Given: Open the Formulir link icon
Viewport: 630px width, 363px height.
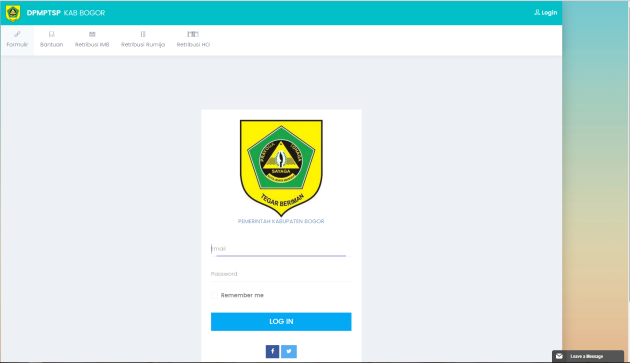Looking at the screenshot, I should coord(17,34).
